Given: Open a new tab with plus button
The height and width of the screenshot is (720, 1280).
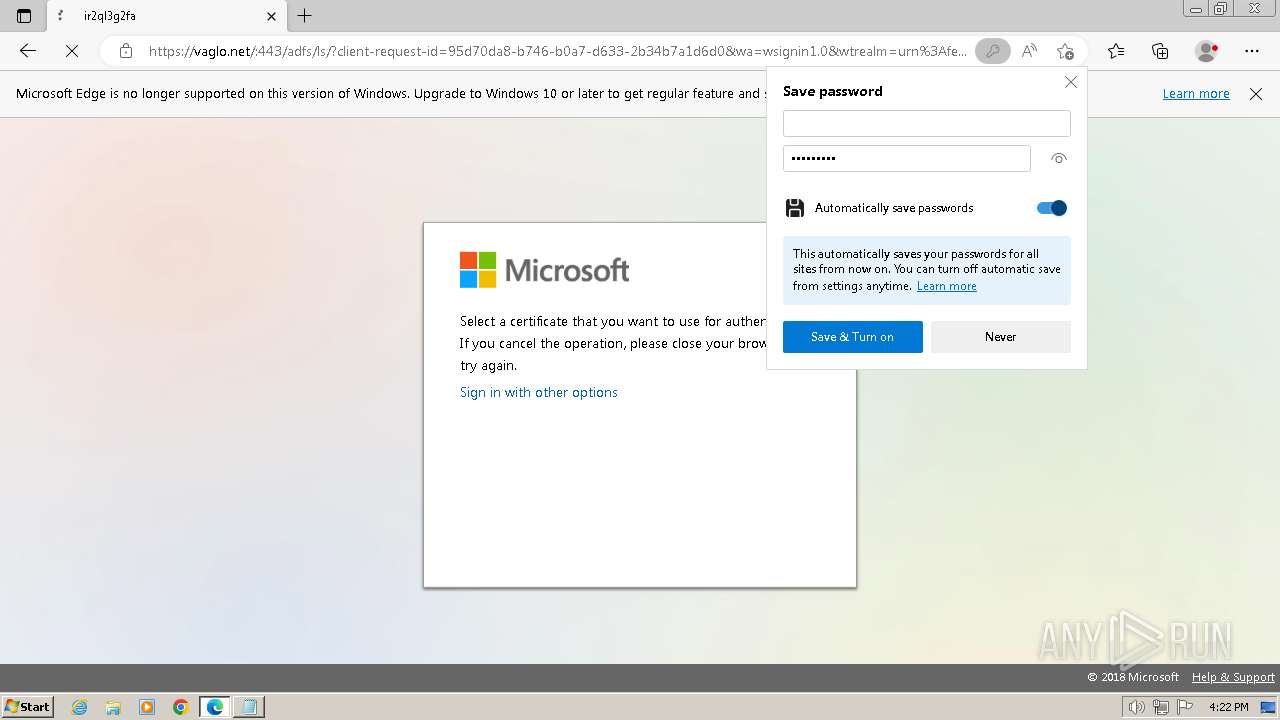Looking at the screenshot, I should 305,16.
